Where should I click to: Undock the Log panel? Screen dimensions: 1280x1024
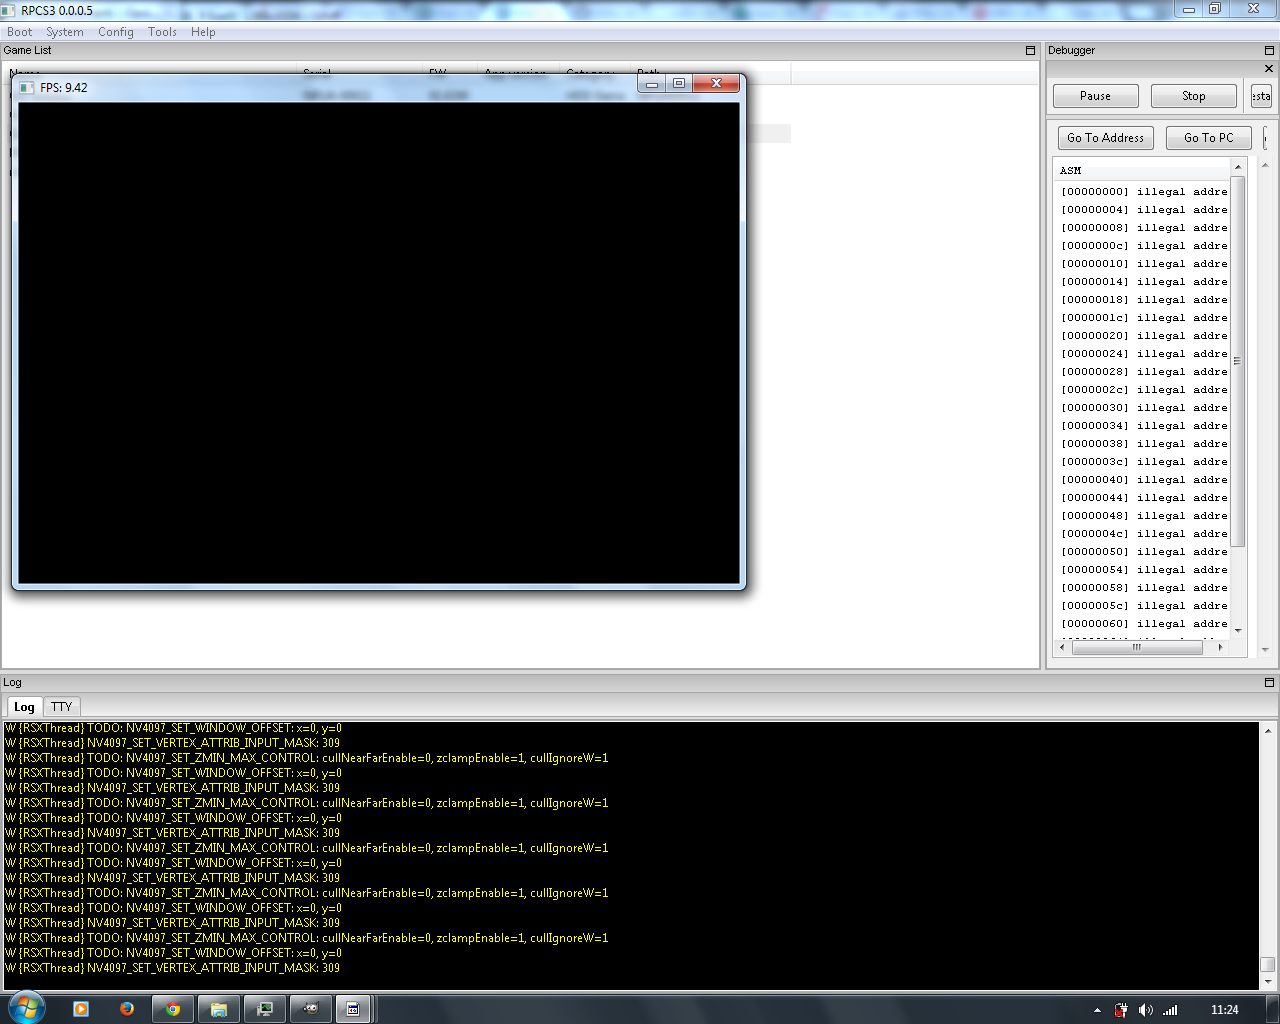pyautogui.click(x=1269, y=682)
